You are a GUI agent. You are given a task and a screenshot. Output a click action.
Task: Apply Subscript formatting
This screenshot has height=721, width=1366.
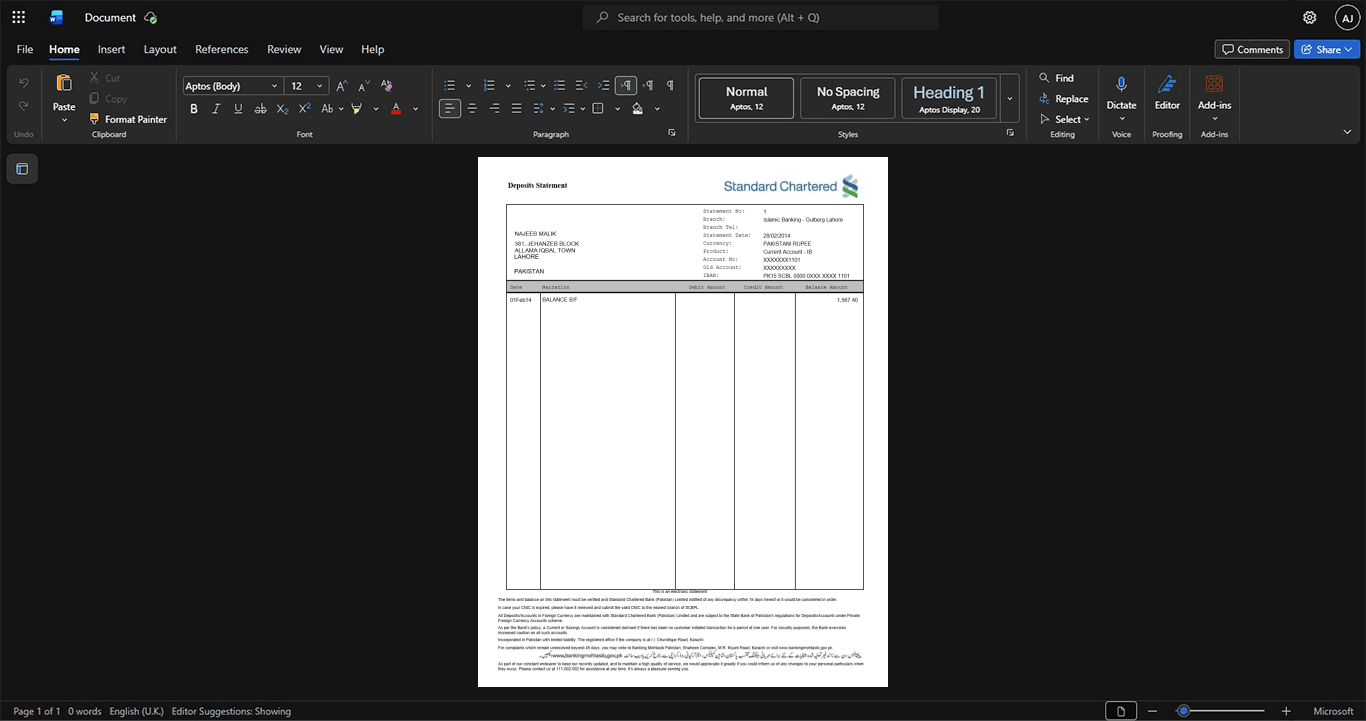pyautogui.click(x=282, y=108)
